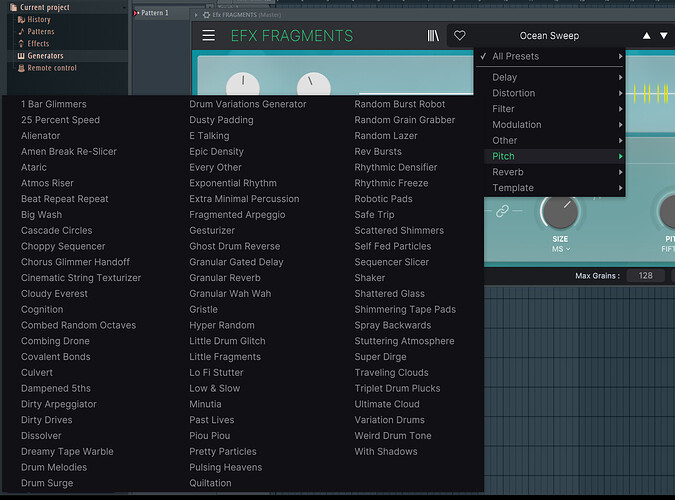Image resolution: width=675 pixels, height=500 pixels.
Task: Favorite the Ocean Sweep preset with heart
Action: (460, 35)
